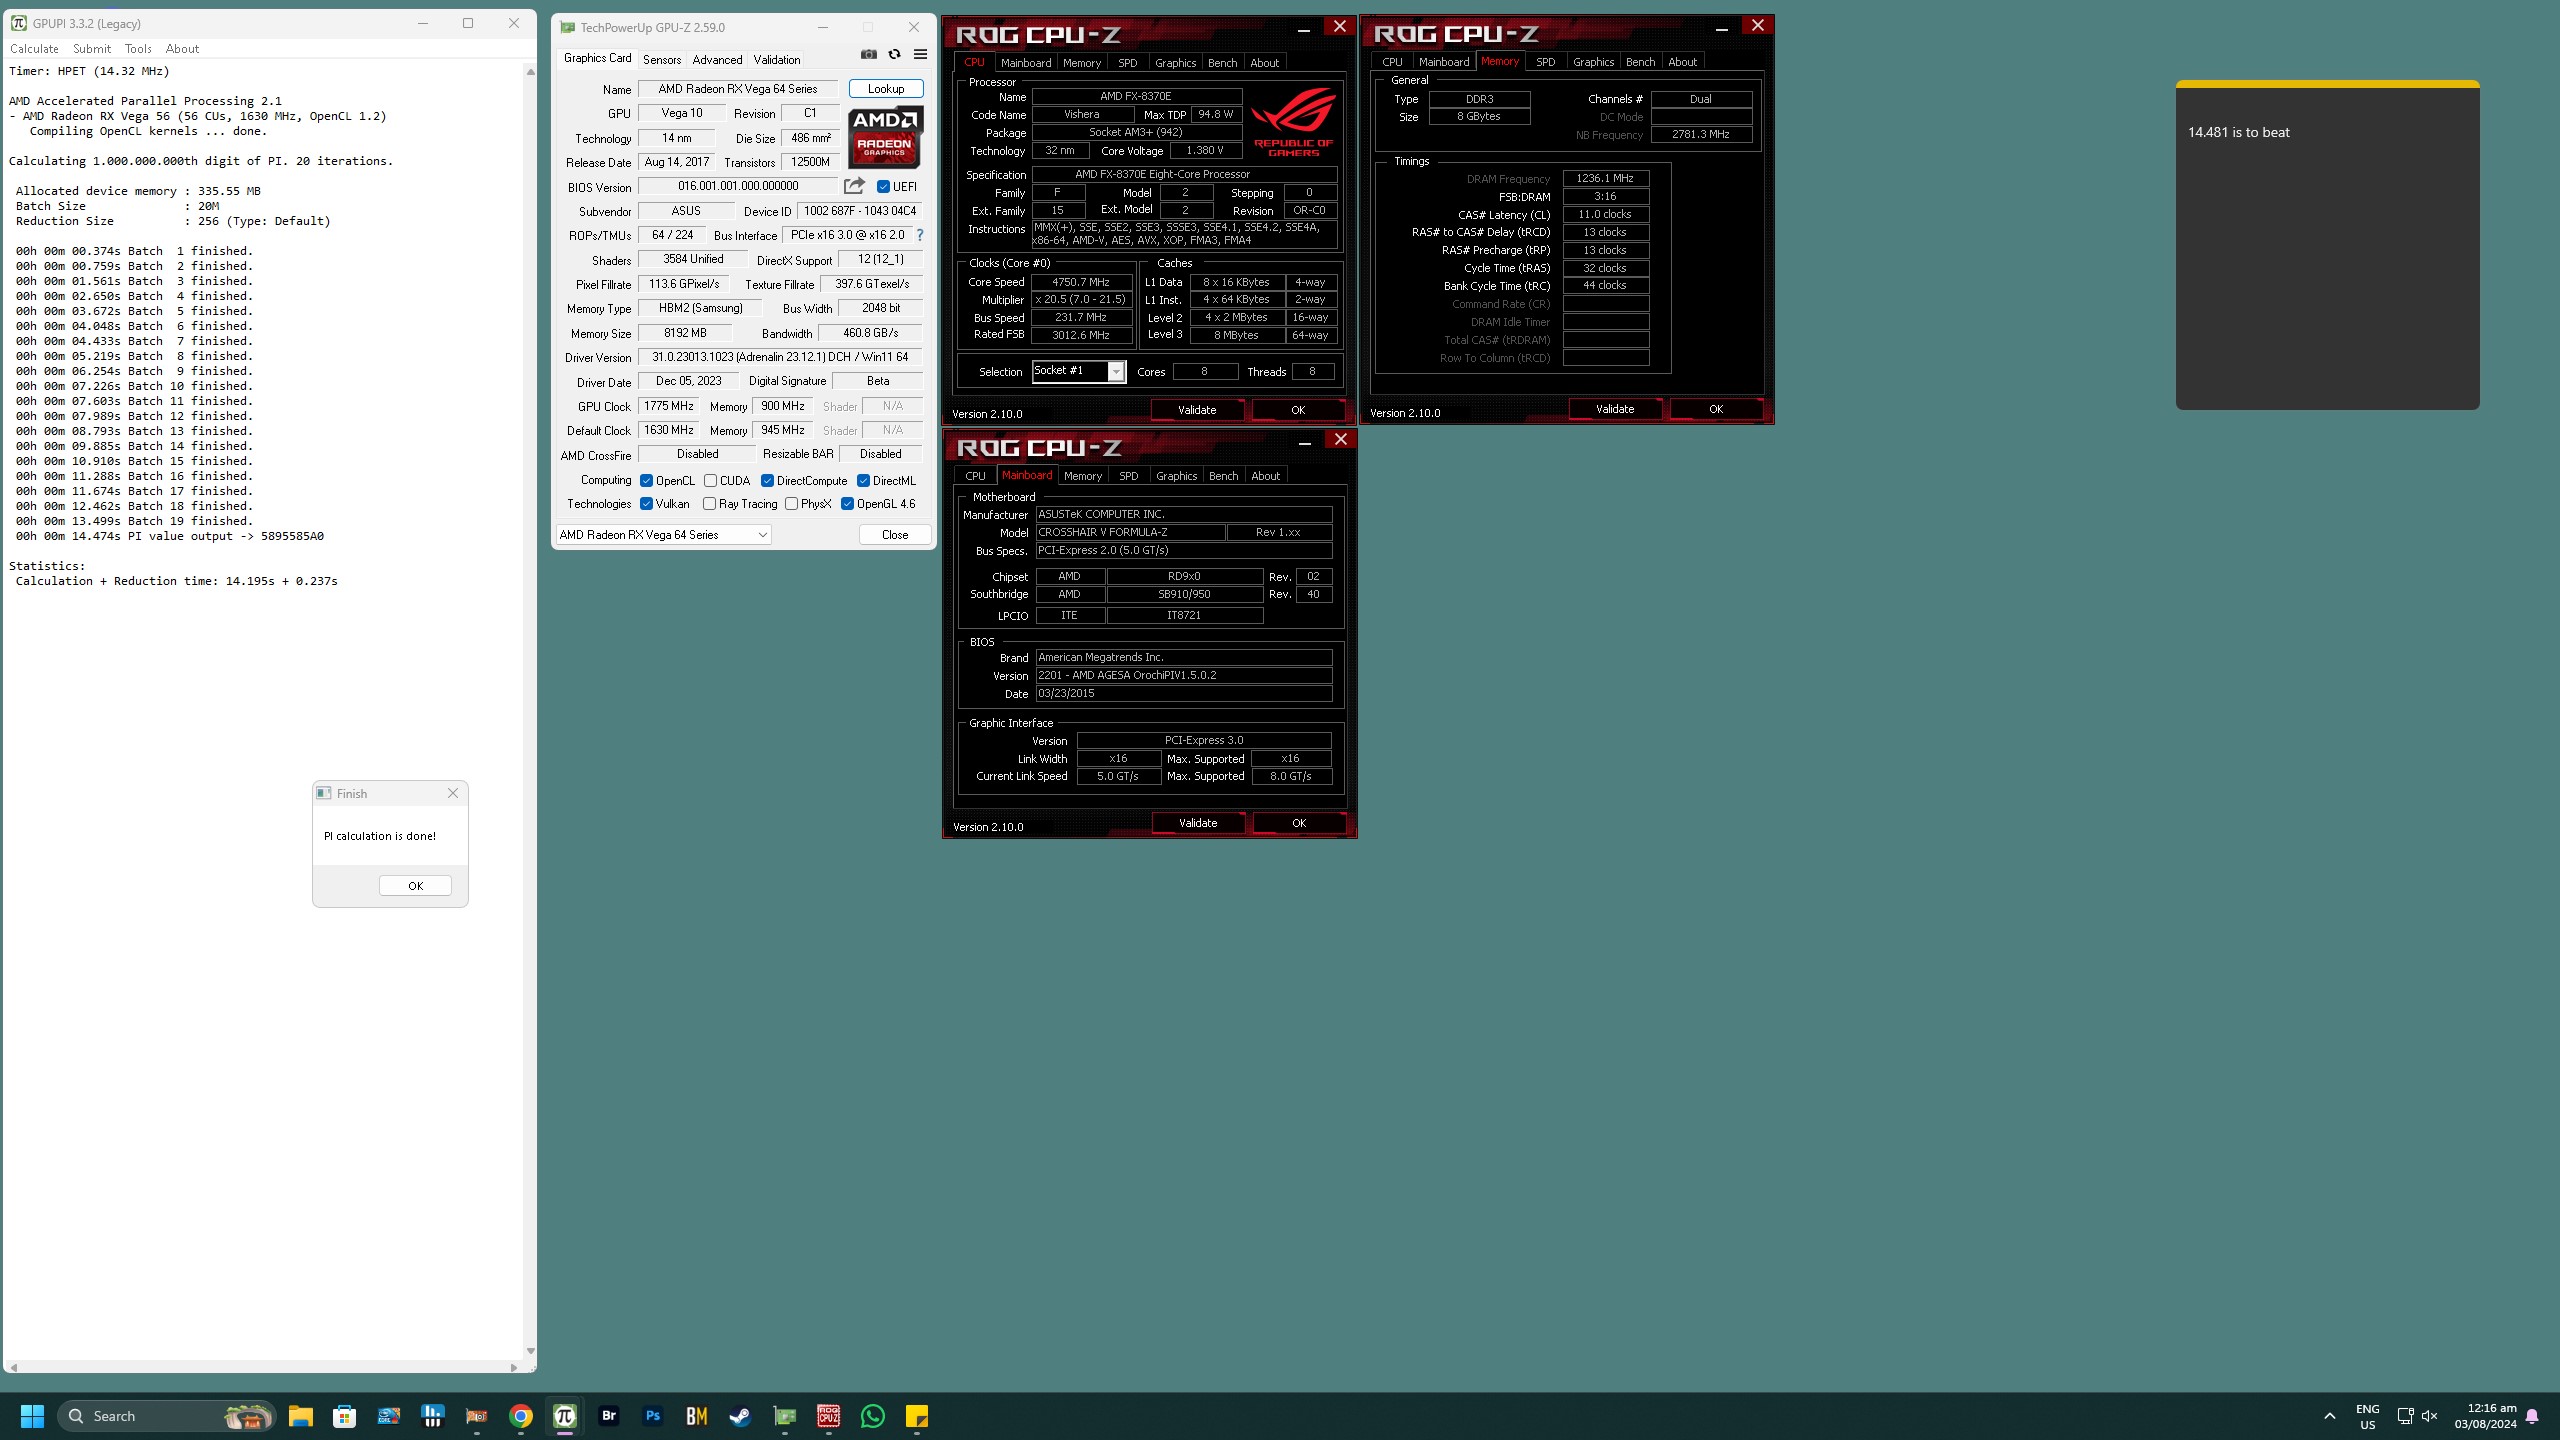
Task: Toggle the CUDA checkbox
Action: point(710,481)
